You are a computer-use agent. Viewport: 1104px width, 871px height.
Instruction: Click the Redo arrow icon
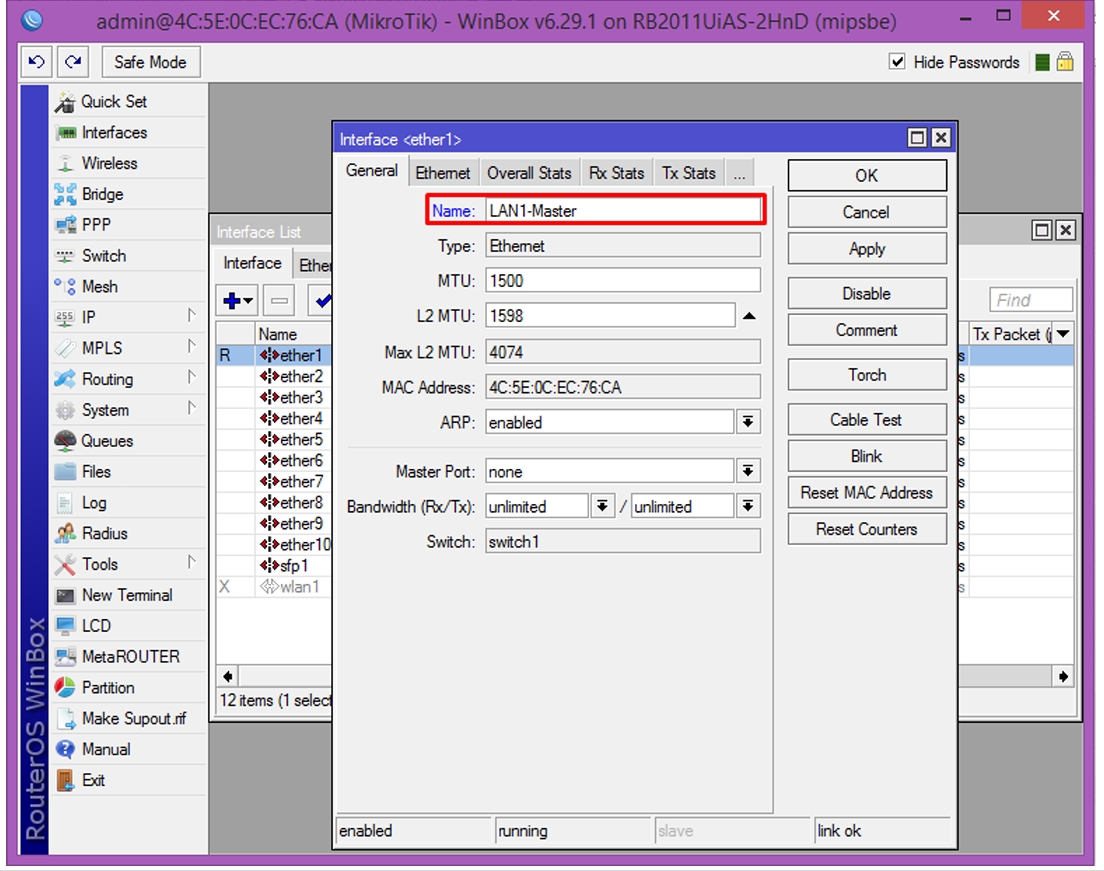coord(73,62)
